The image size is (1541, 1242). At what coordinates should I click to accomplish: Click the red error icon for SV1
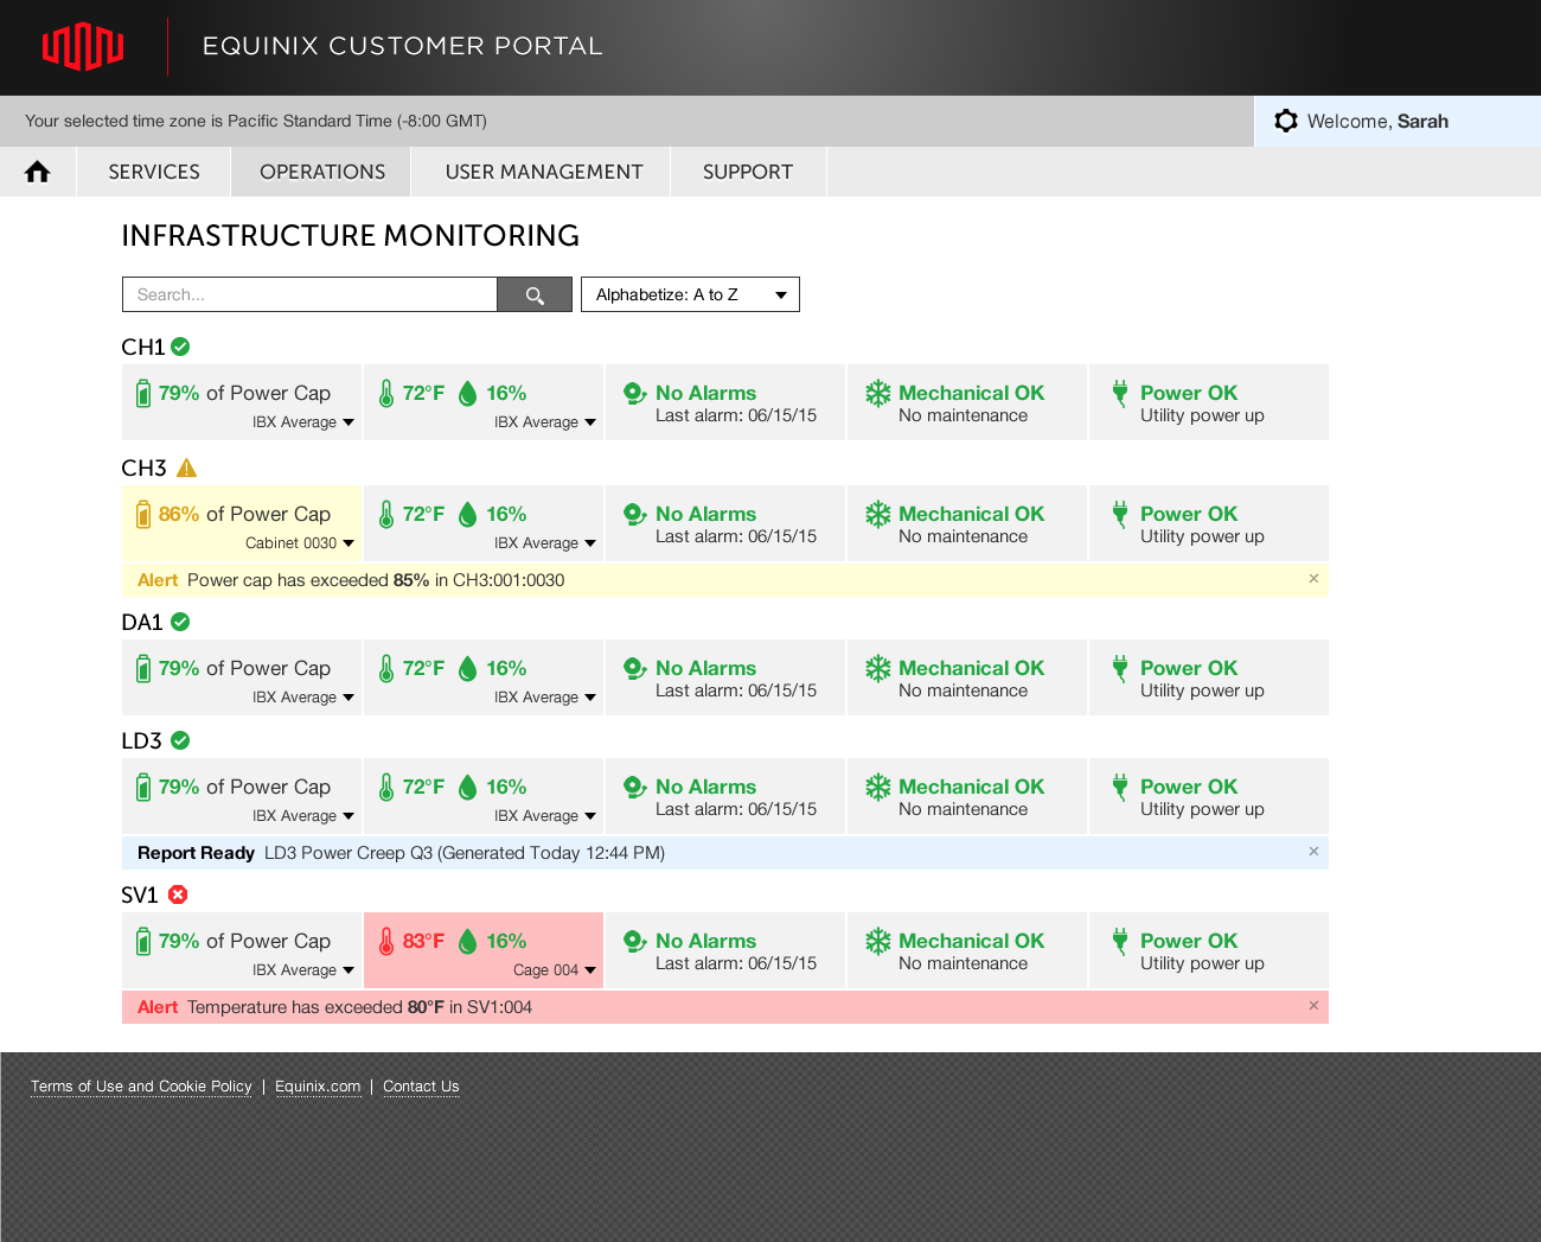pyautogui.click(x=178, y=895)
